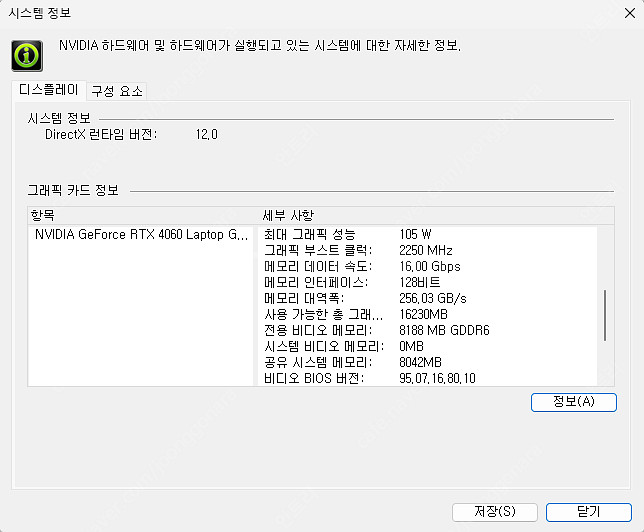Image resolution: width=644 pixels, height=532 pixels.
Task: Click the DirectX 런타임 버전 label
Action: point(101,135)
